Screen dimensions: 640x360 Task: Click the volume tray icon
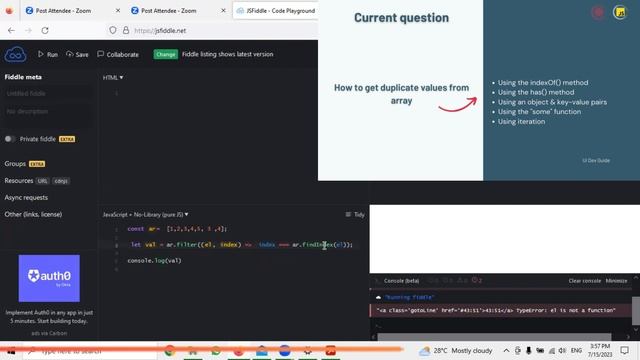(x=562, y=351)
